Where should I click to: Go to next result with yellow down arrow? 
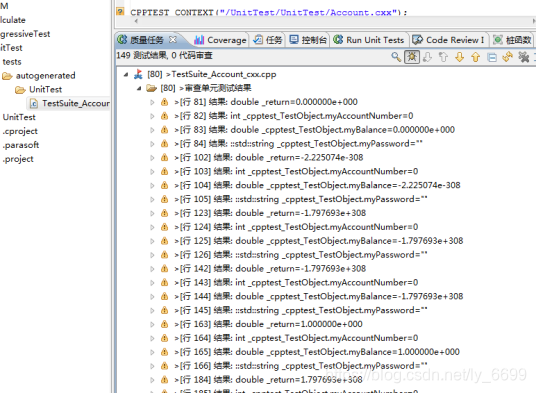coord(459,57)
